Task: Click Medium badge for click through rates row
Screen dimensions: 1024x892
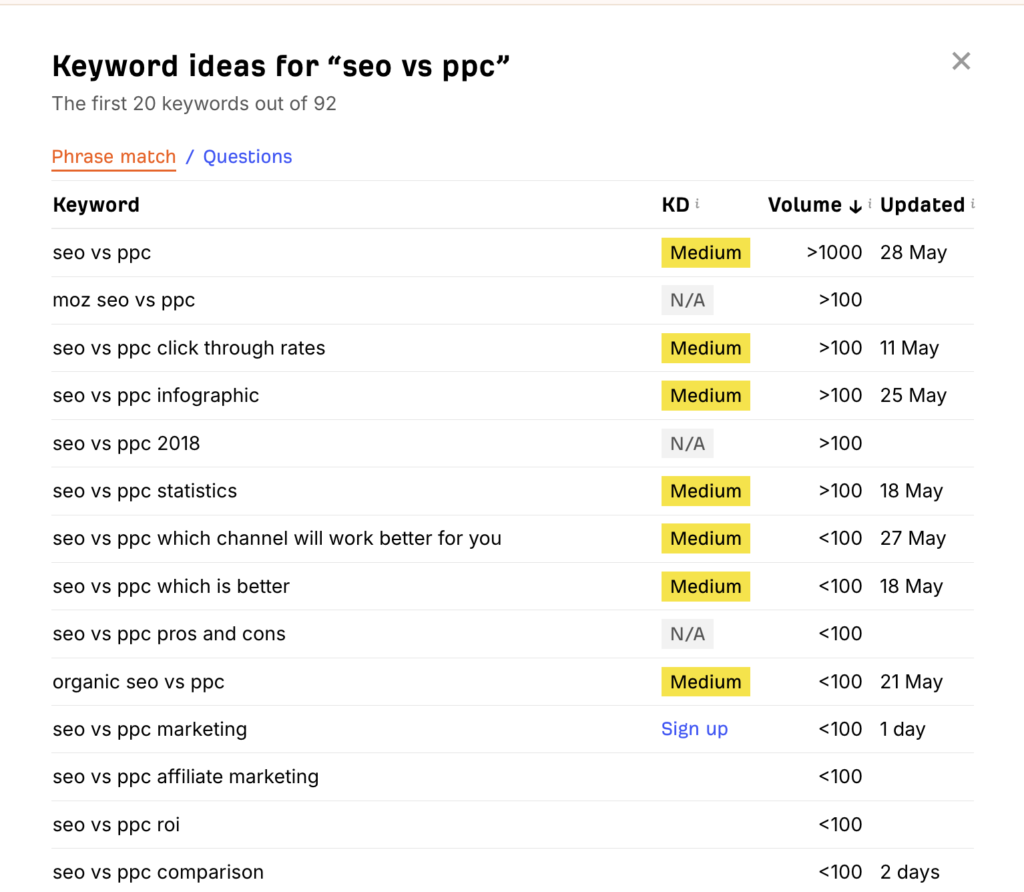Action: (705, 348)
